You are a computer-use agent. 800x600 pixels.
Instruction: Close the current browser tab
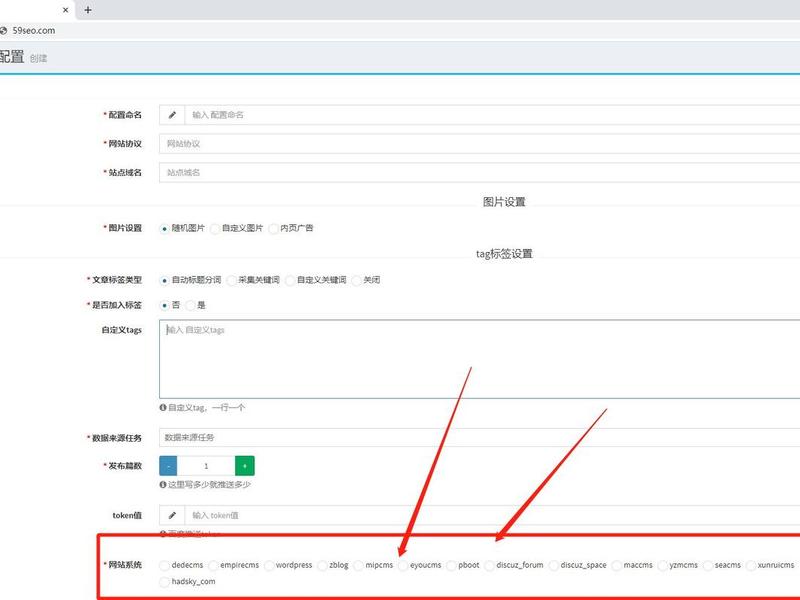(x=65, y=10)
